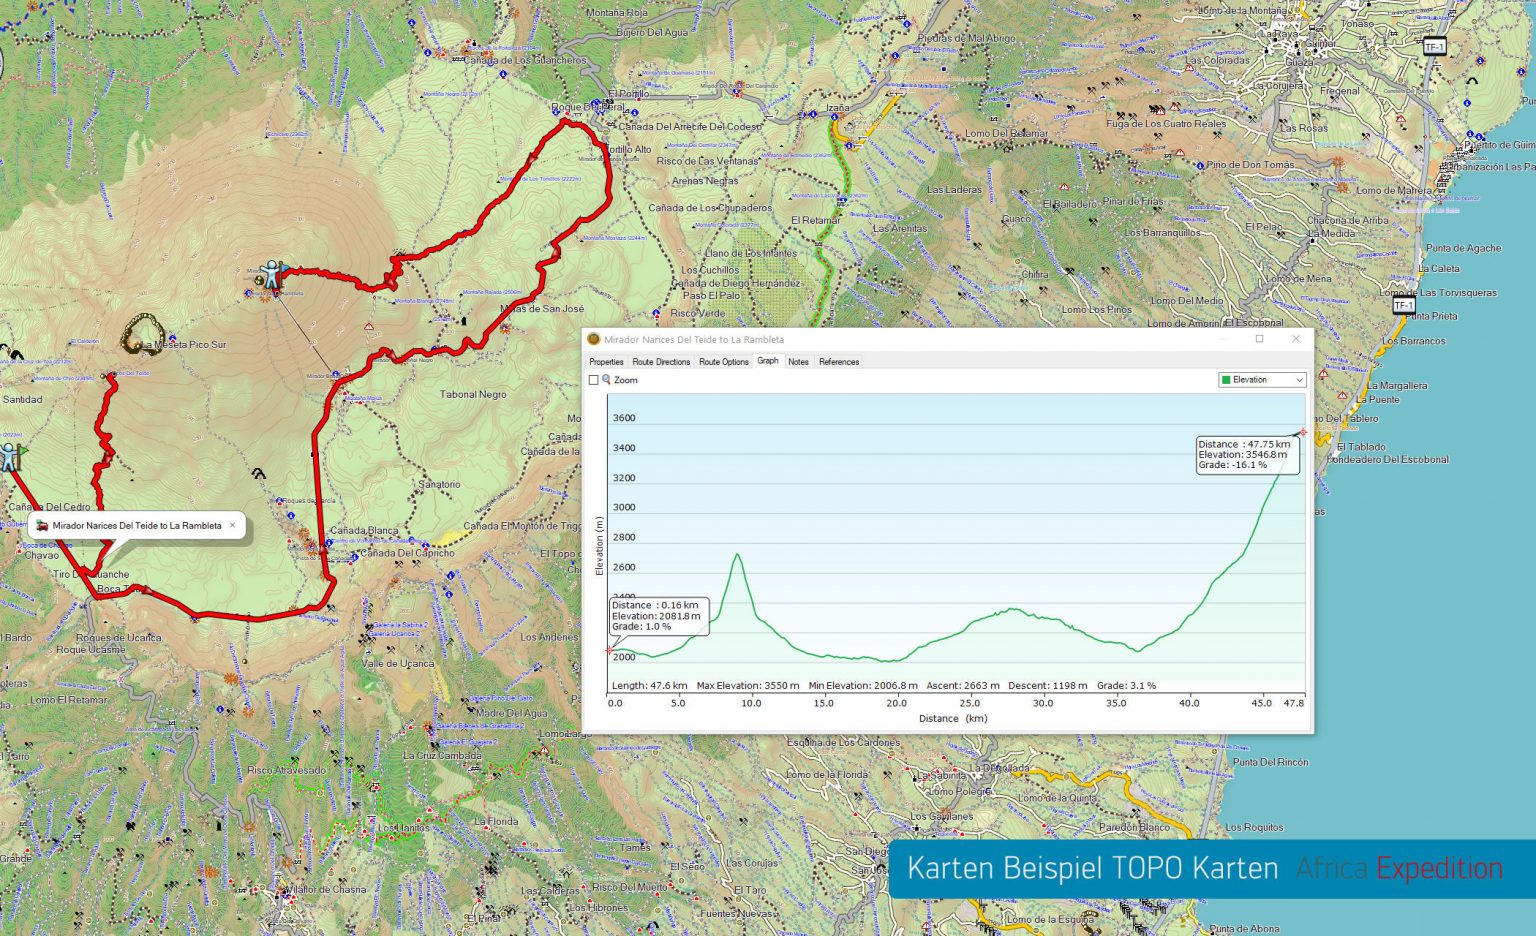Click the Elevation (m) axis label

(599, 546)
